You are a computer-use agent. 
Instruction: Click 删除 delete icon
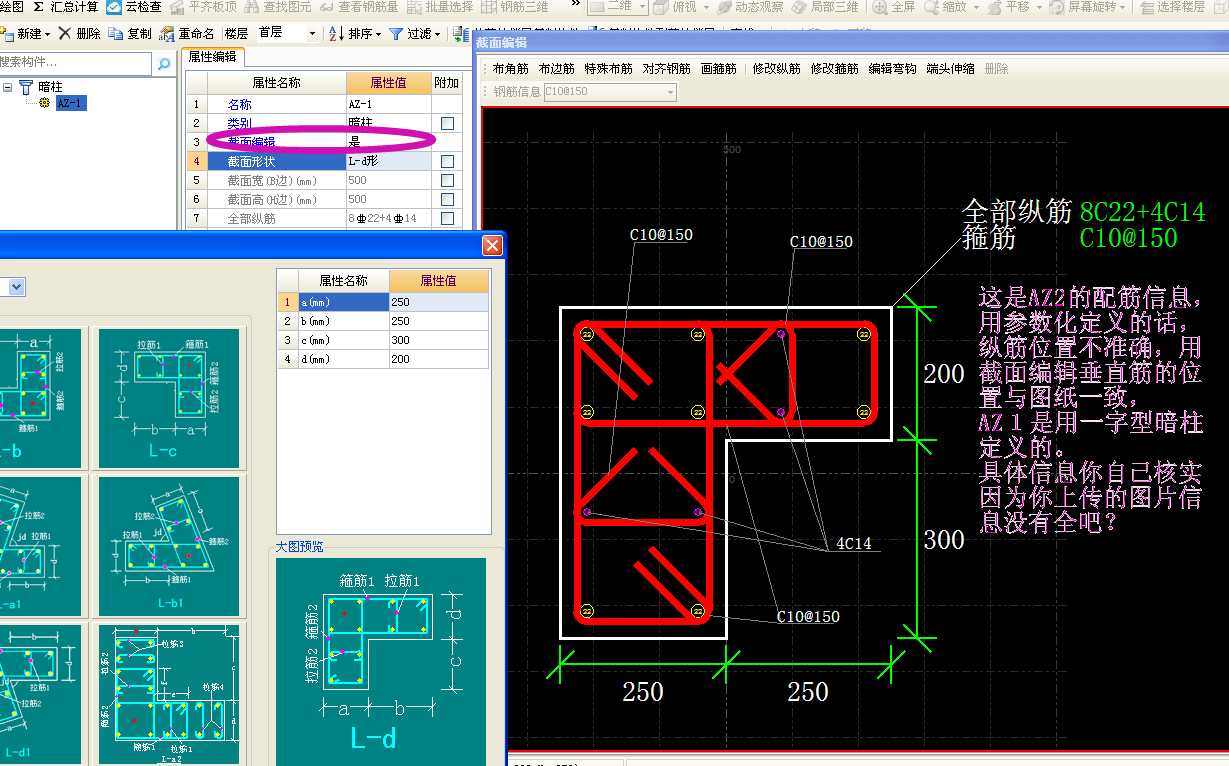65,34
